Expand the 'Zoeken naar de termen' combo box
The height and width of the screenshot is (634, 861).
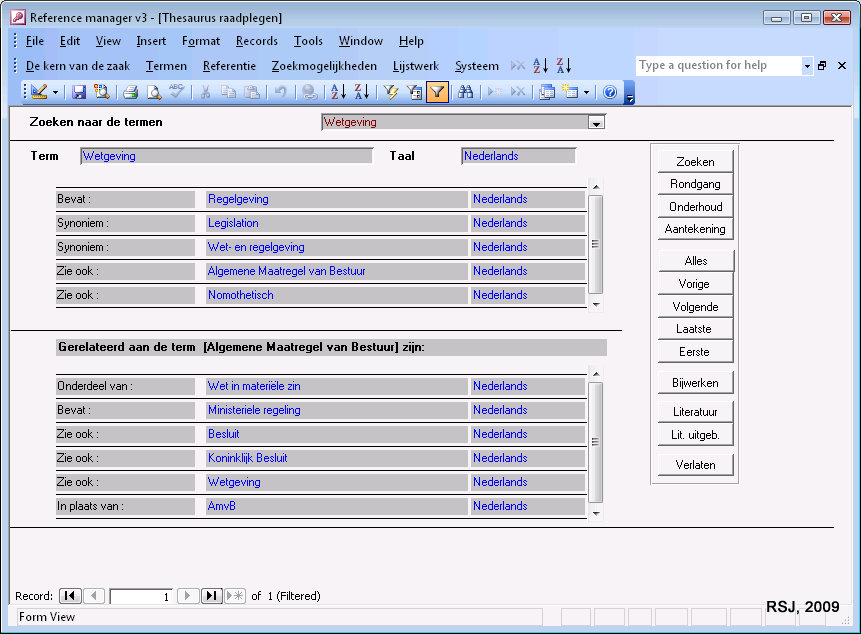point(596,123)
